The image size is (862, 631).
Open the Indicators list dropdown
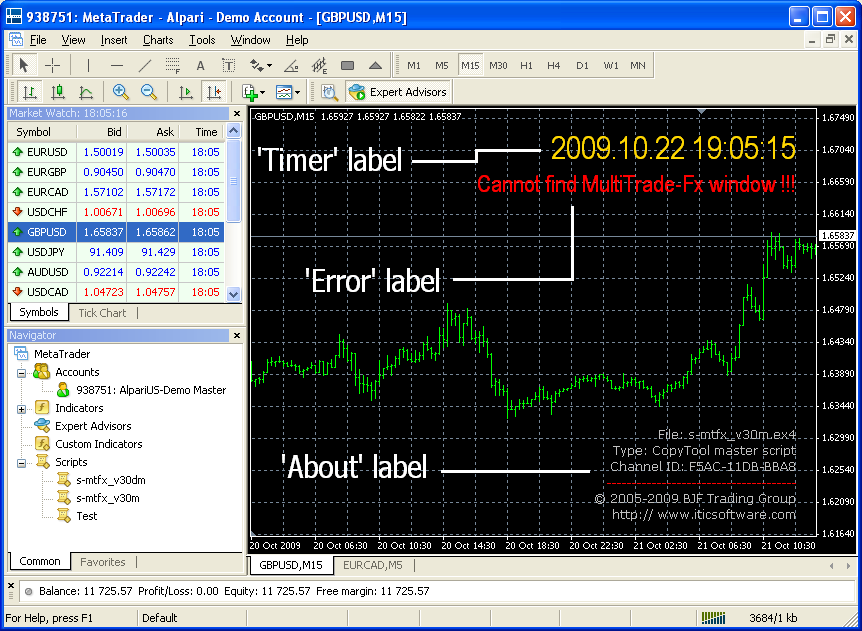pos(253,92)
